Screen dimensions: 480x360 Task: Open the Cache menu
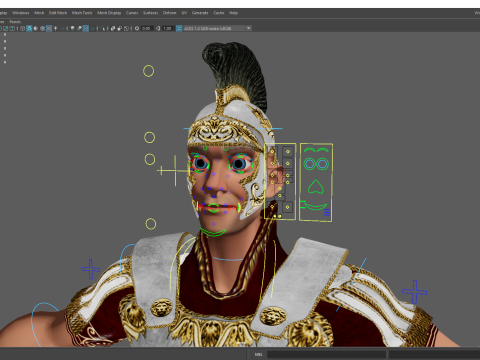click(x=219, y=13)
